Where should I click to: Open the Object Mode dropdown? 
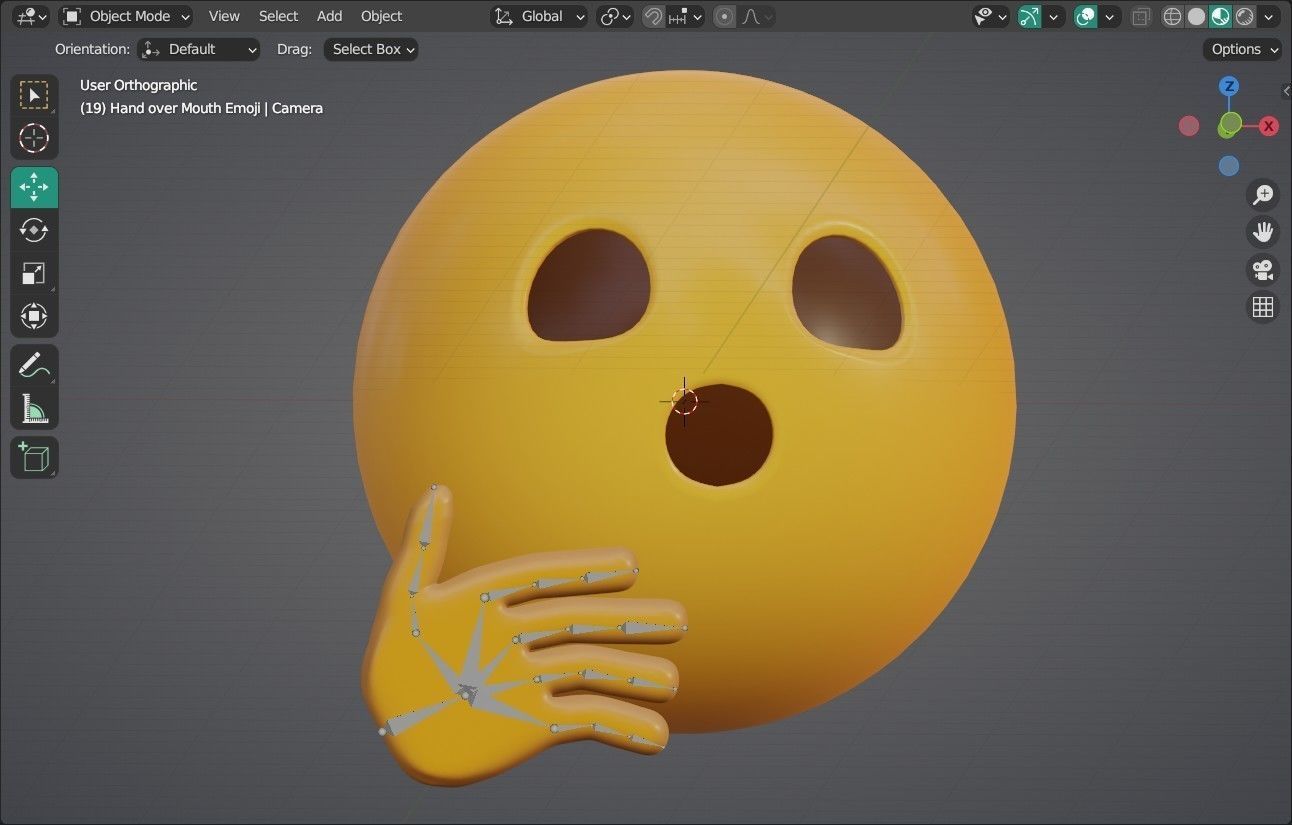pos(125,16)
